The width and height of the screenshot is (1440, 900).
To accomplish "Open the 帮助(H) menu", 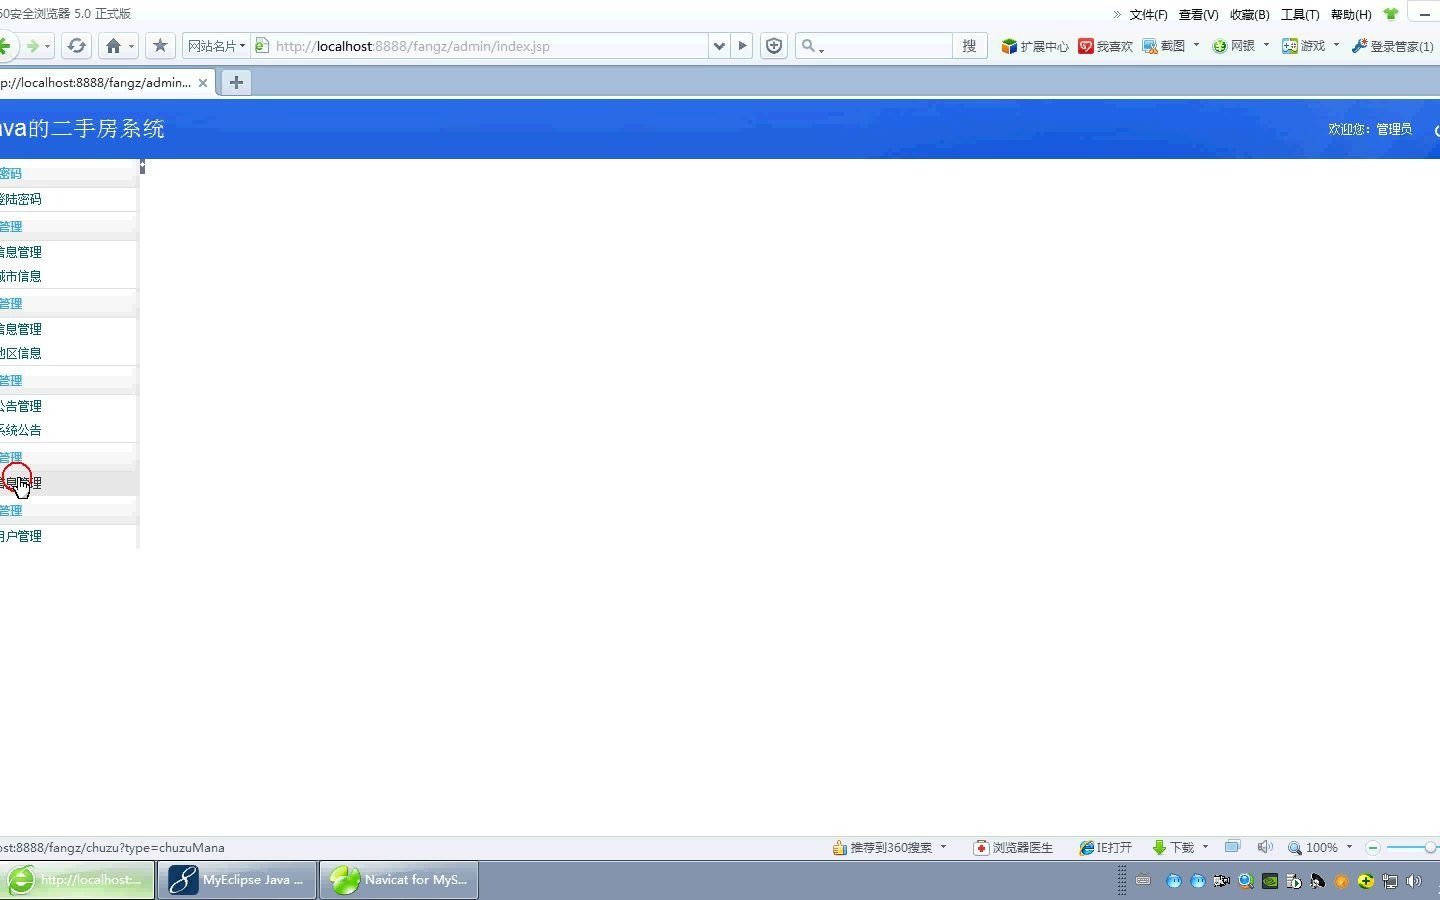I will pos(1351,14).
